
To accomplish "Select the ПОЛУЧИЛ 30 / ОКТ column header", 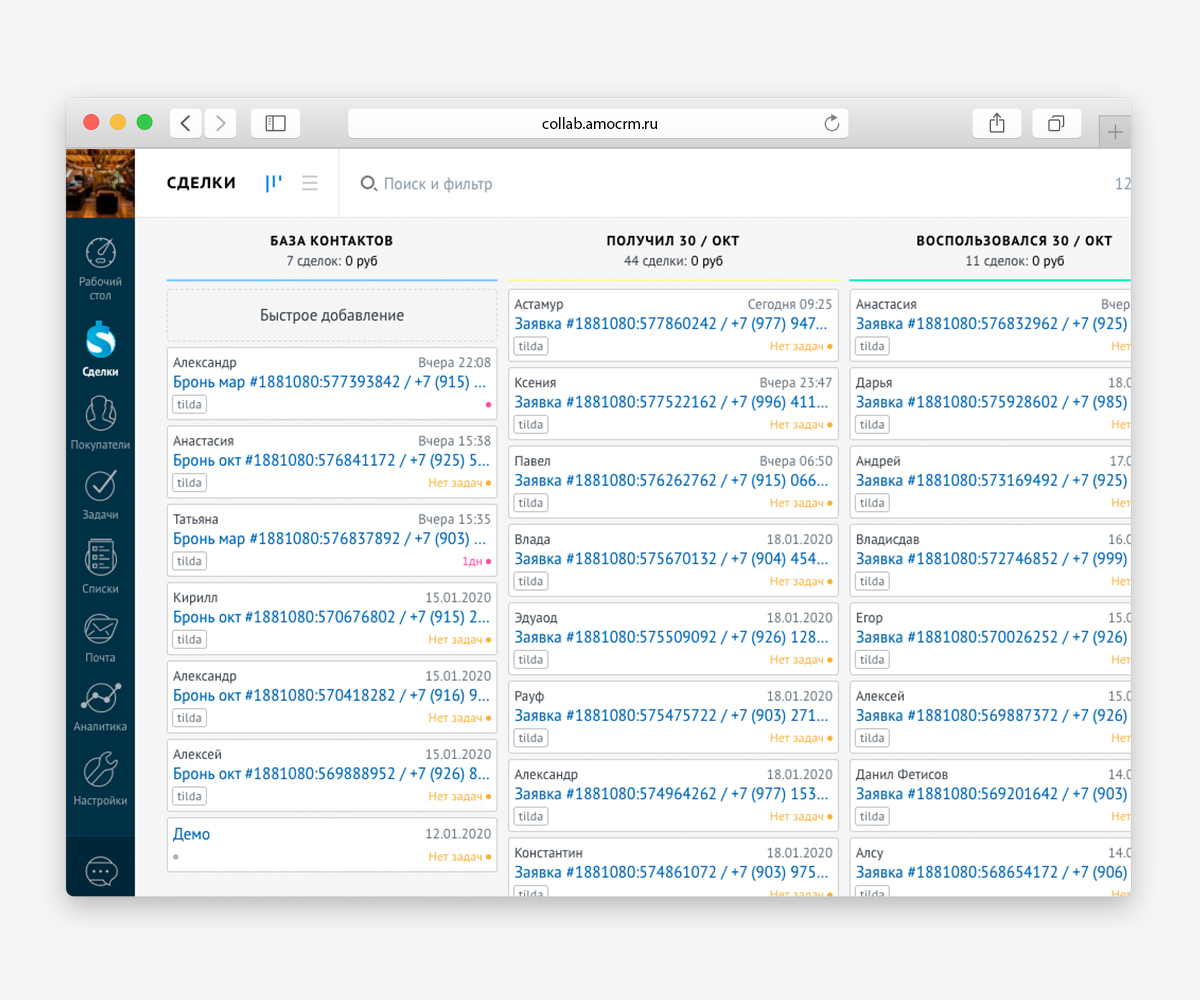I will (x=673, y=241).
